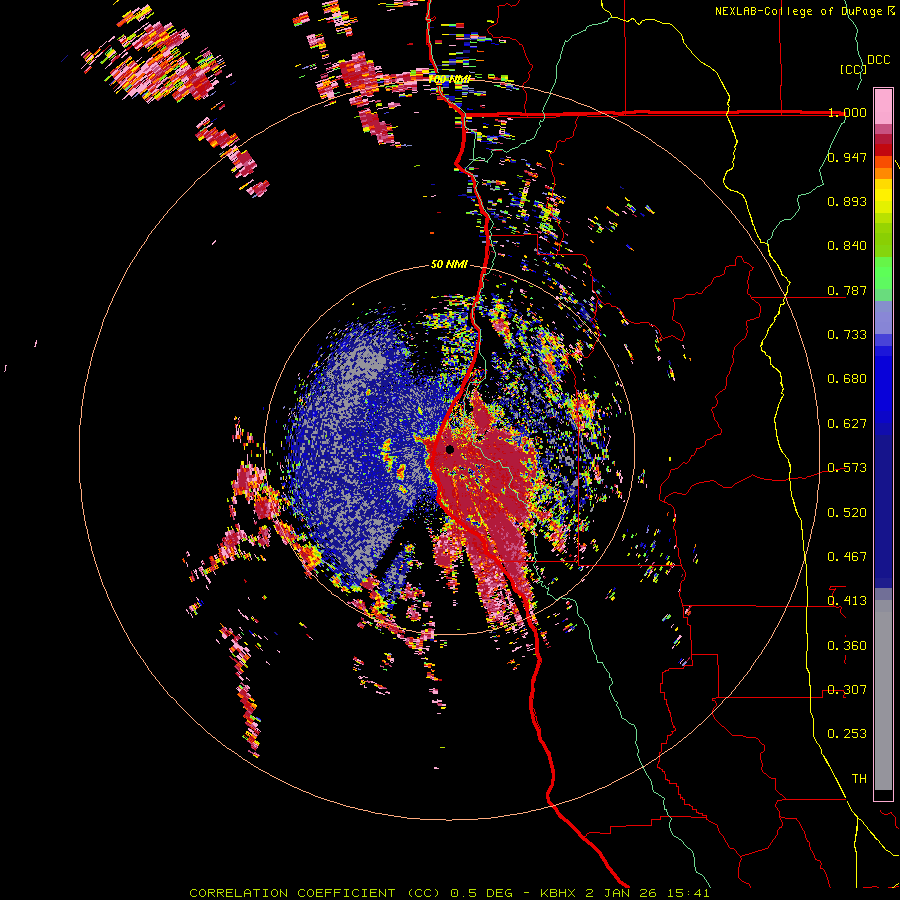The height and width of the screenshot is (900, 900).
Task: Click the 0.893 color scale value
Action: [x=847, y=201]
